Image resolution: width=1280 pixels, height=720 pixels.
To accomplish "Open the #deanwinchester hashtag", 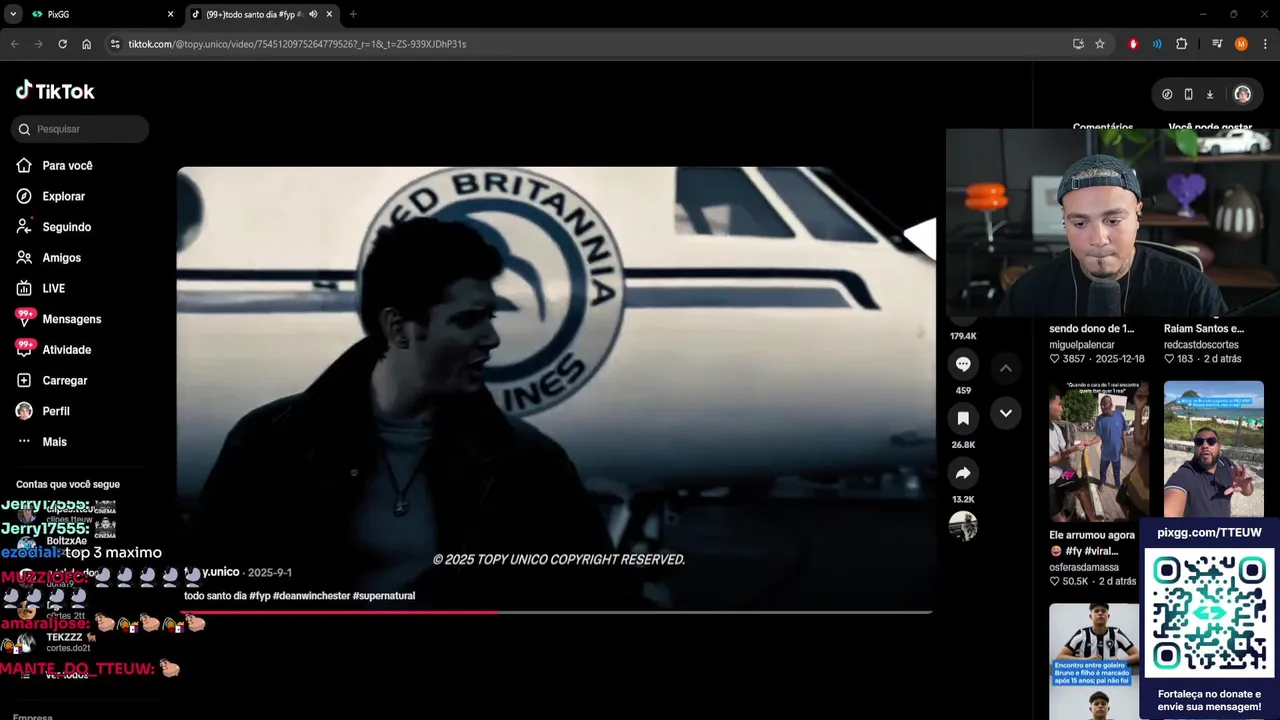I will (x=311, y=596).
